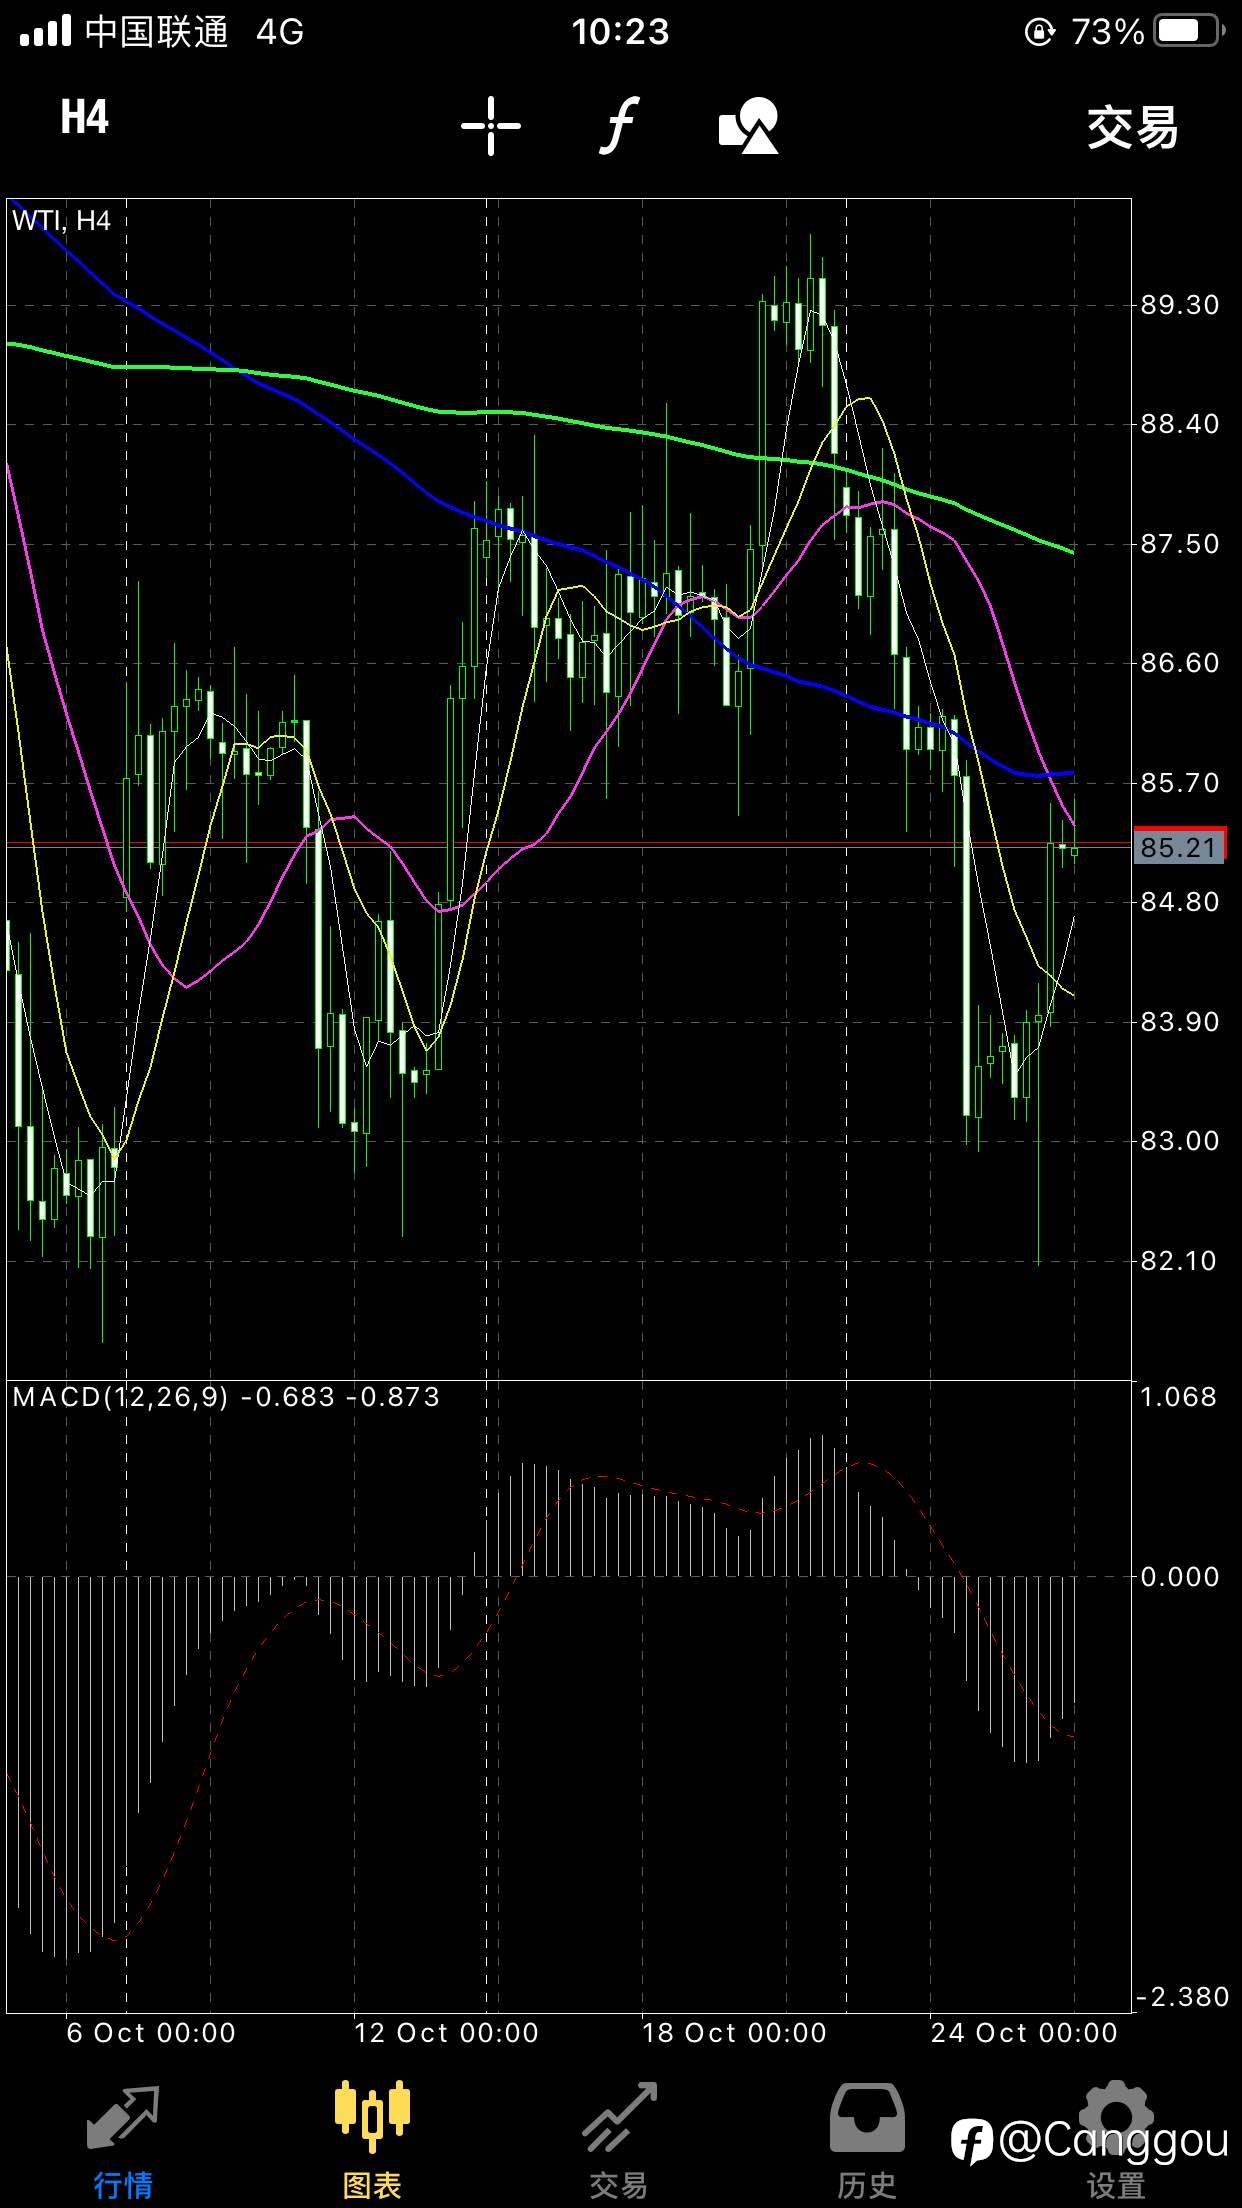Tap the 交易 button at top right
This screenshot has height=2208, width=1242.
pos(1133,127)
